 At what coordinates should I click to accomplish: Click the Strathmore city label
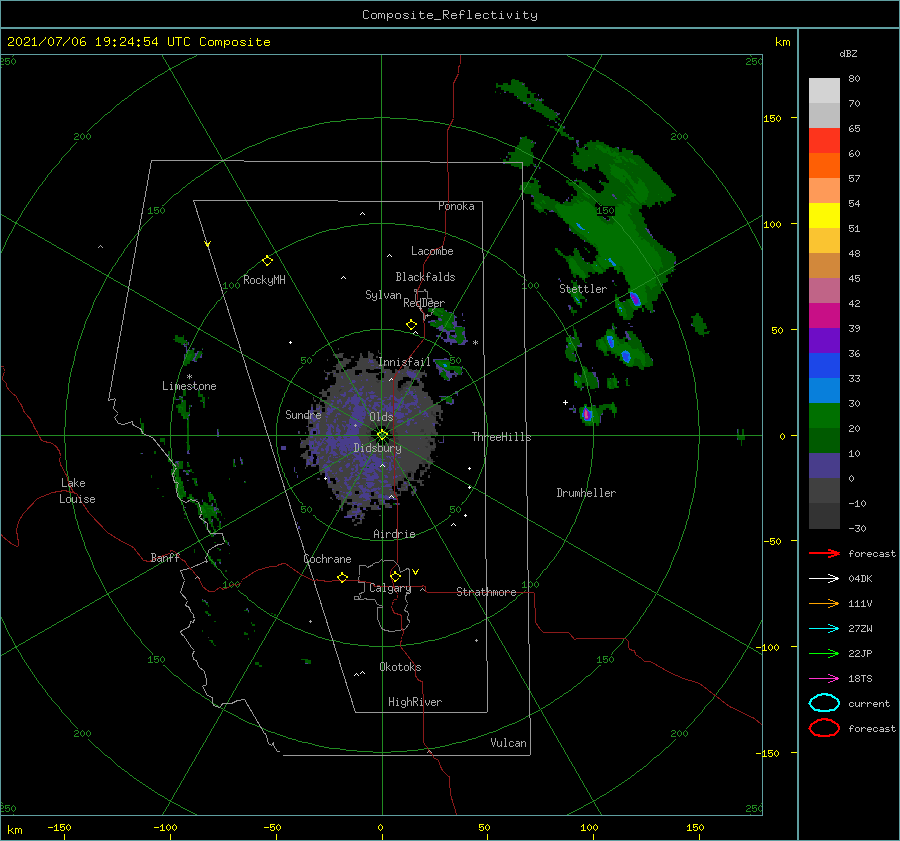tap(486, 592)
